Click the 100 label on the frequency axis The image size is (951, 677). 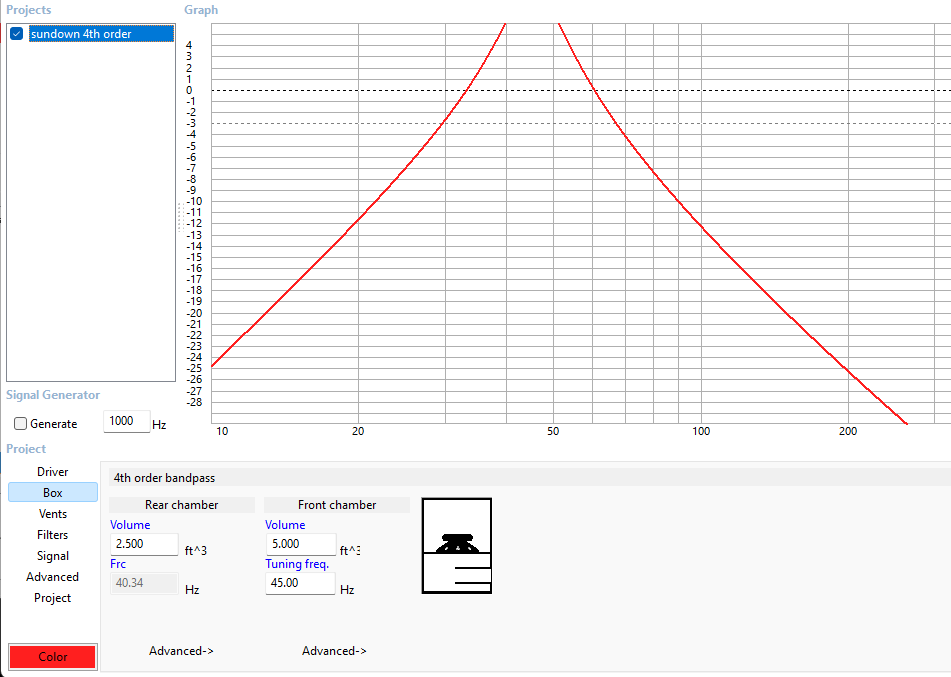[701, 431]
